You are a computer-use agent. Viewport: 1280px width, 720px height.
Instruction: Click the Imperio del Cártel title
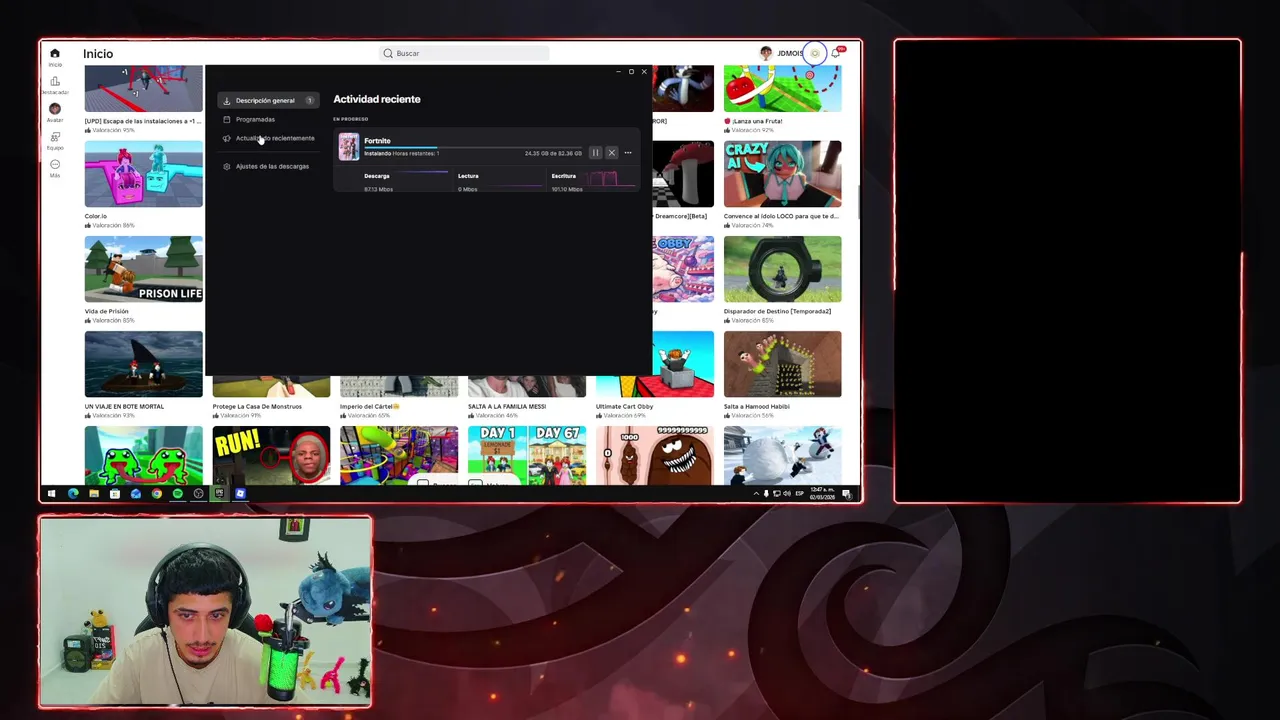click(370, 406)
